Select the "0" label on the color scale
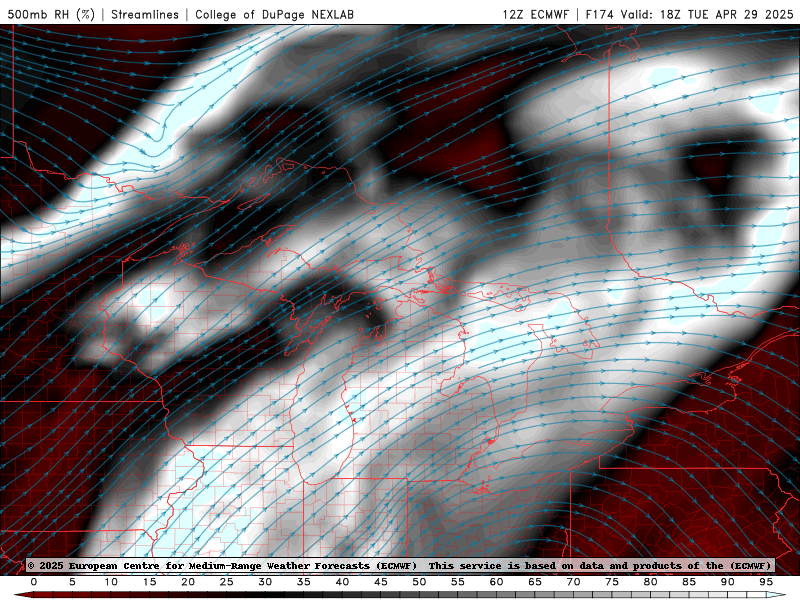800x600 pixels. (34, 582)
